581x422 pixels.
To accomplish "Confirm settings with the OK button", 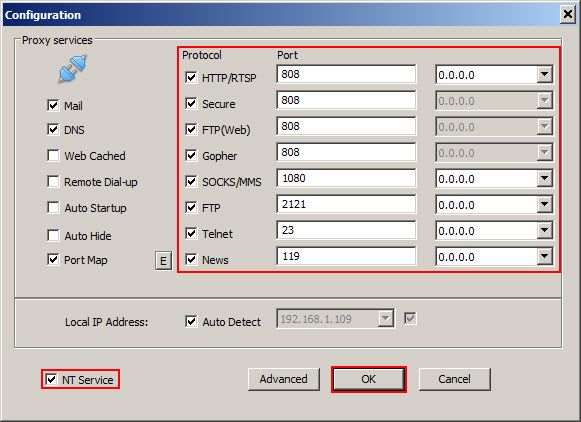I will coord(369,379).
